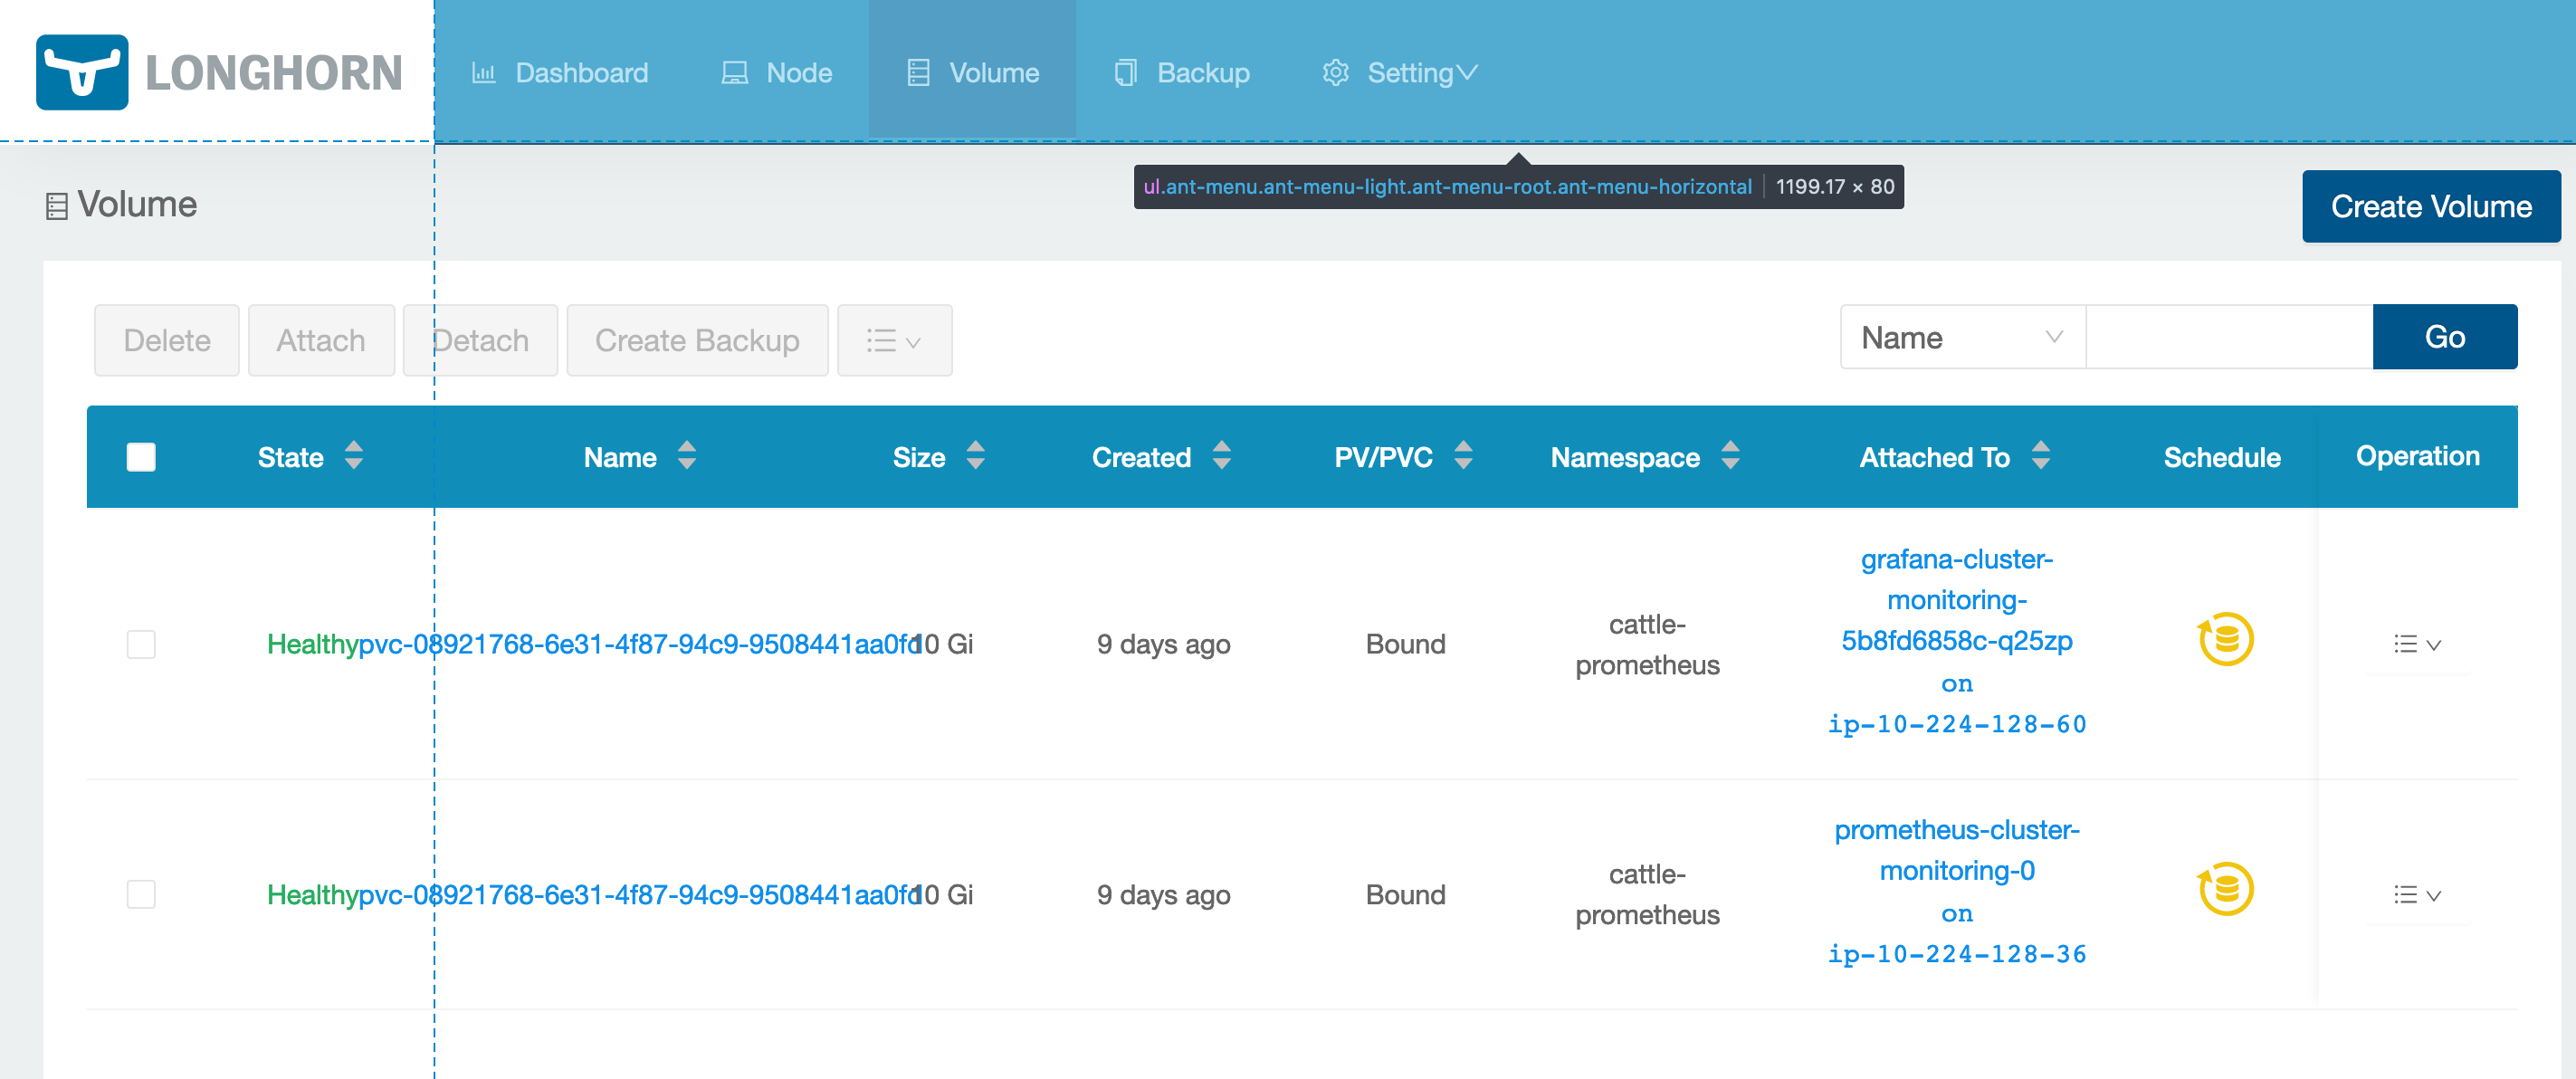Open the Dashboard from the top navigation icon
This screenshot has height=1079, width=2576.
(486, 72)
